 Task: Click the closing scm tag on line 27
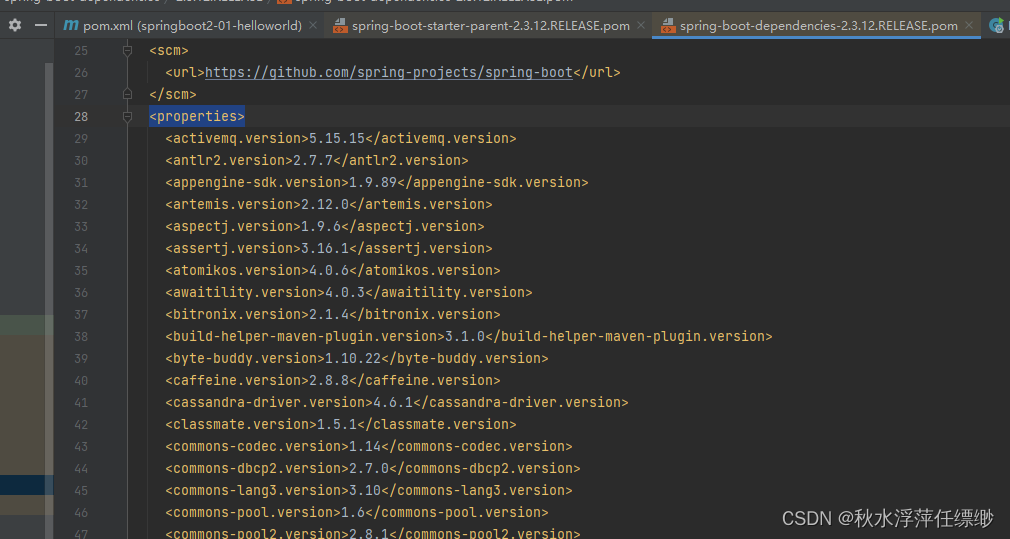(173, 94)
